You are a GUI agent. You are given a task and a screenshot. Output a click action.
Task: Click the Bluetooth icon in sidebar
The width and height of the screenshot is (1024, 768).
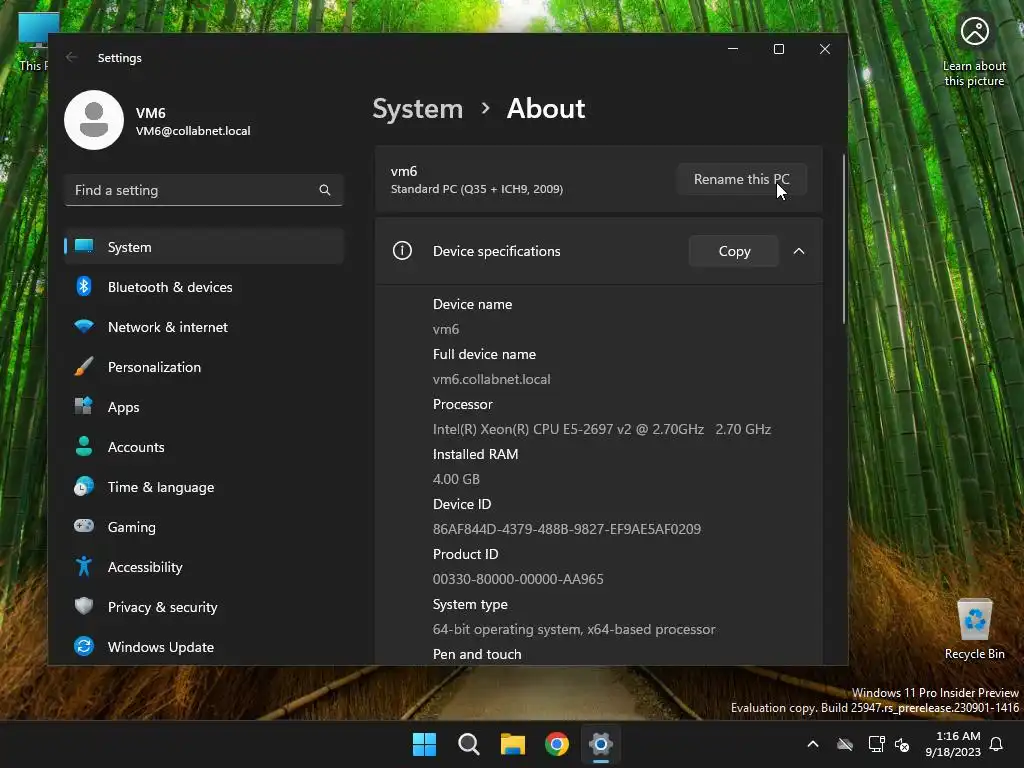click(x=84, y=286)
